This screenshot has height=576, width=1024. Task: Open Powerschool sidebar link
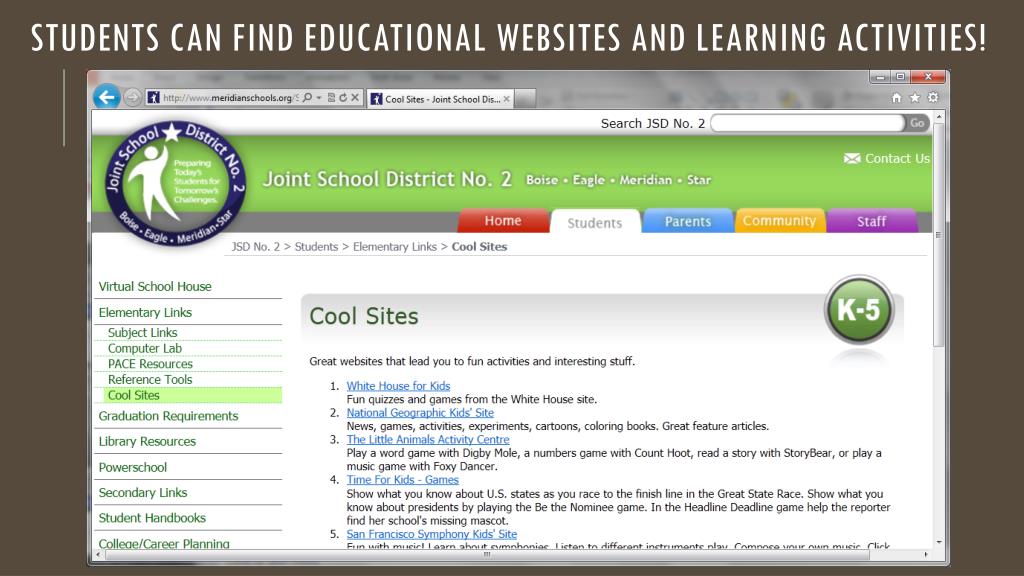pos(133,468)
